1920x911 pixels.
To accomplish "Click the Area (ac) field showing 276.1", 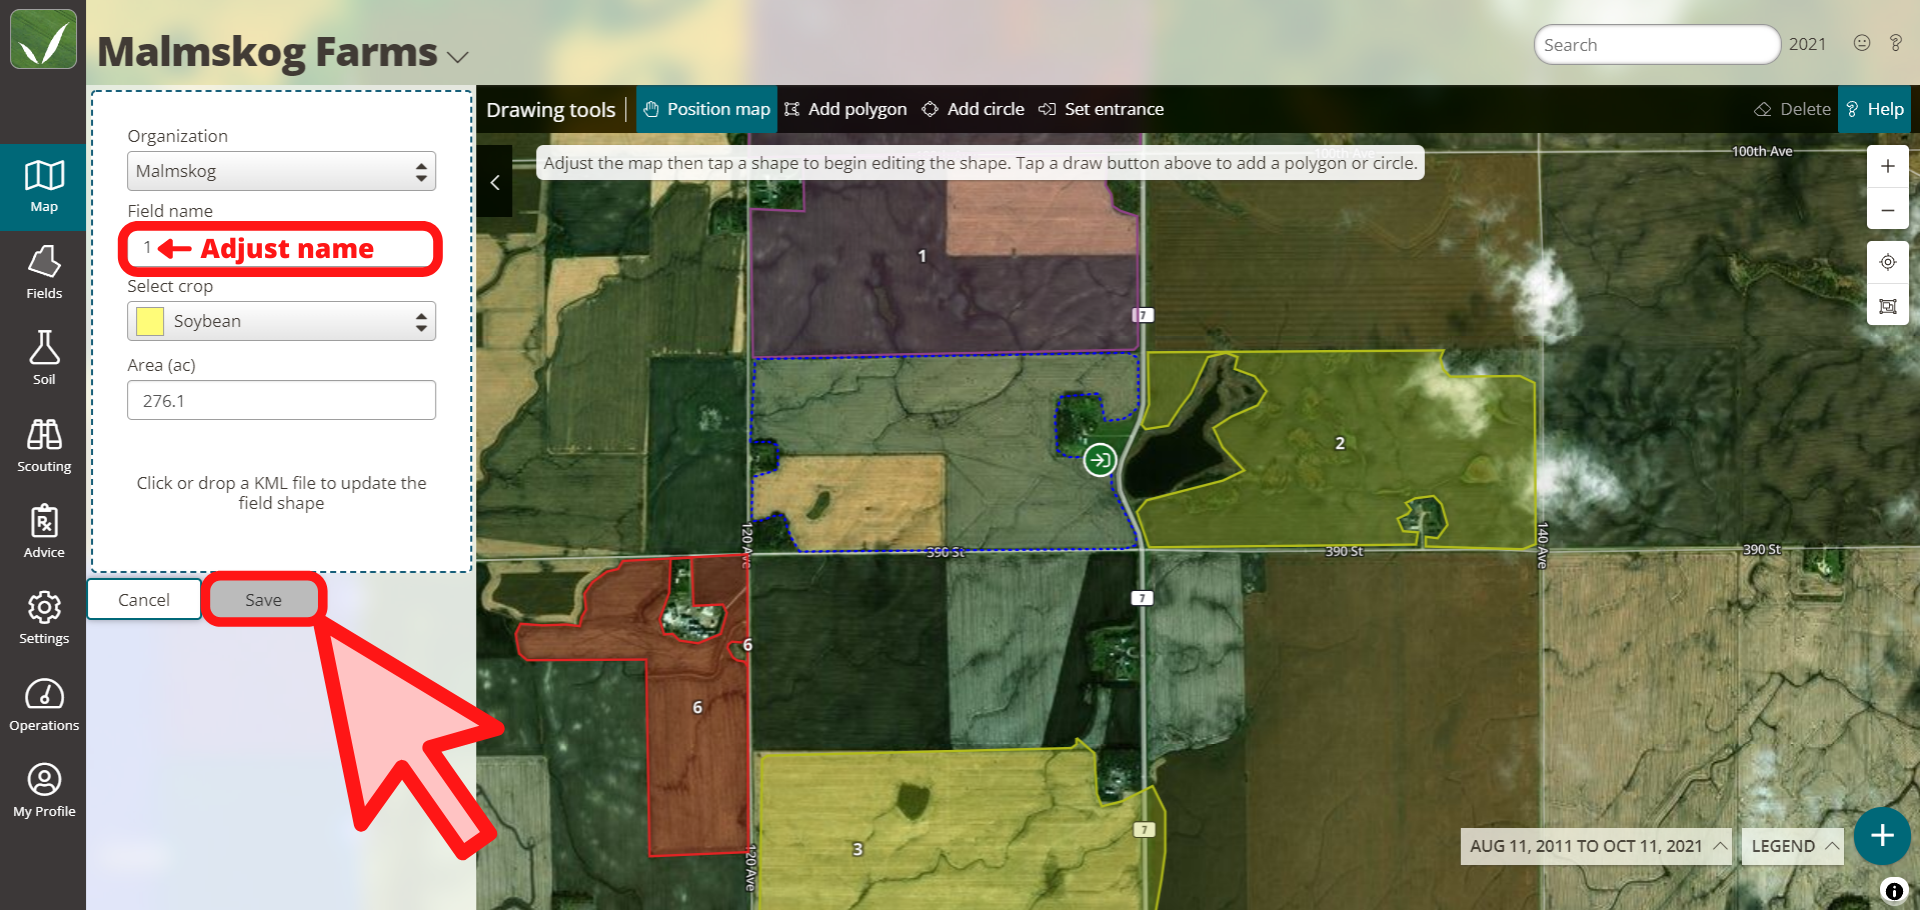I will [281, 400].
